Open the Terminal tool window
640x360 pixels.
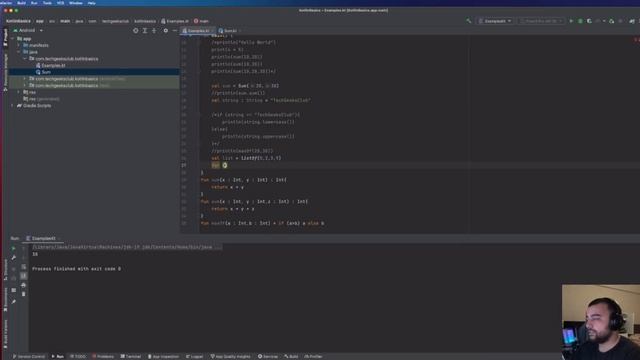pos(131,357)
